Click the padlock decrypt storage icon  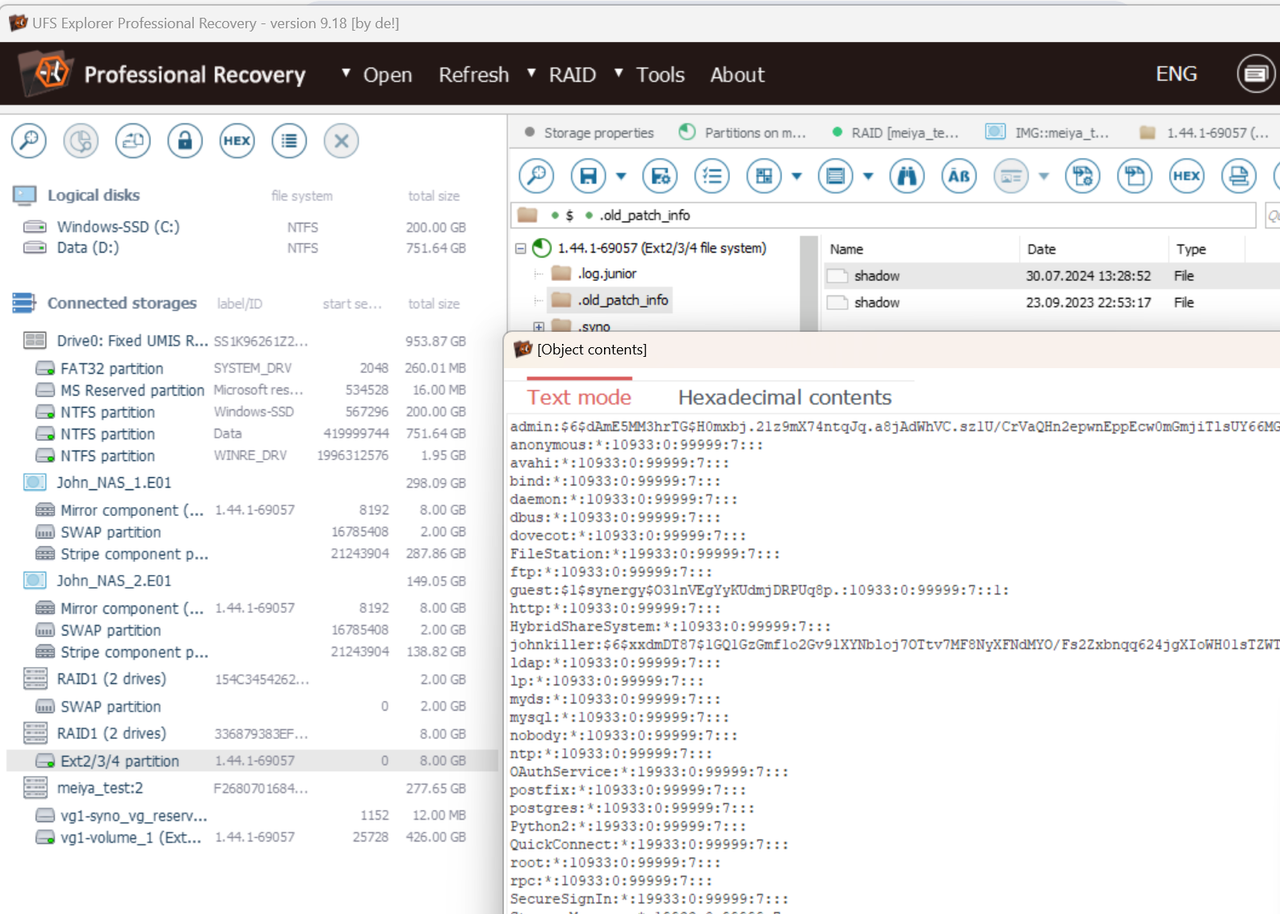[185, 141]
